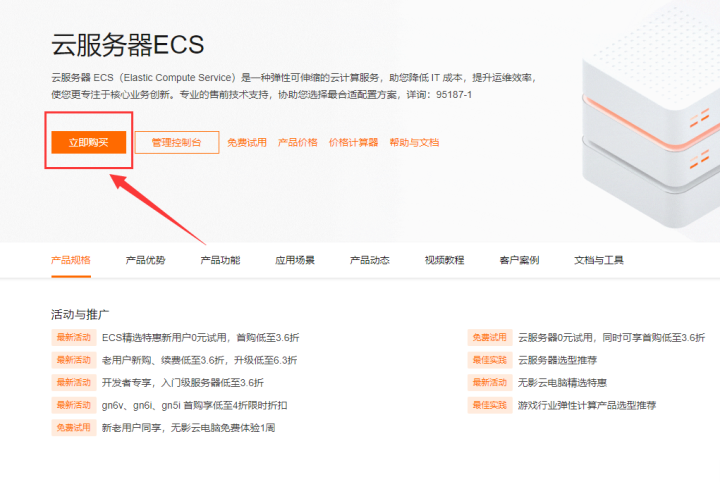The height and width of the screenshot is (482, 720).
Task: Switch to the 产品优势 tab
Action: coord(146,260)
